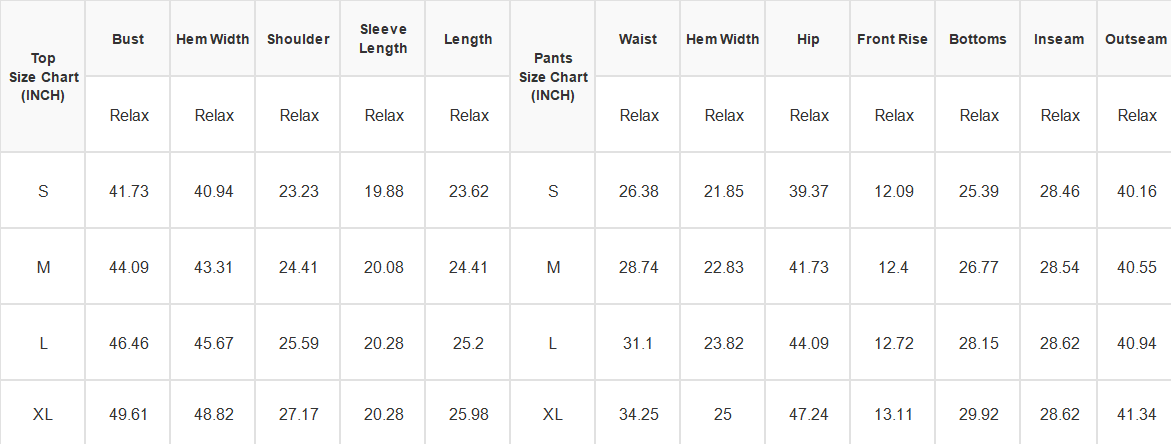This screenshot has width=1171, height=444.
Task: Click the Top Size Chart (INCH) cell
Action: coord(43,77)
